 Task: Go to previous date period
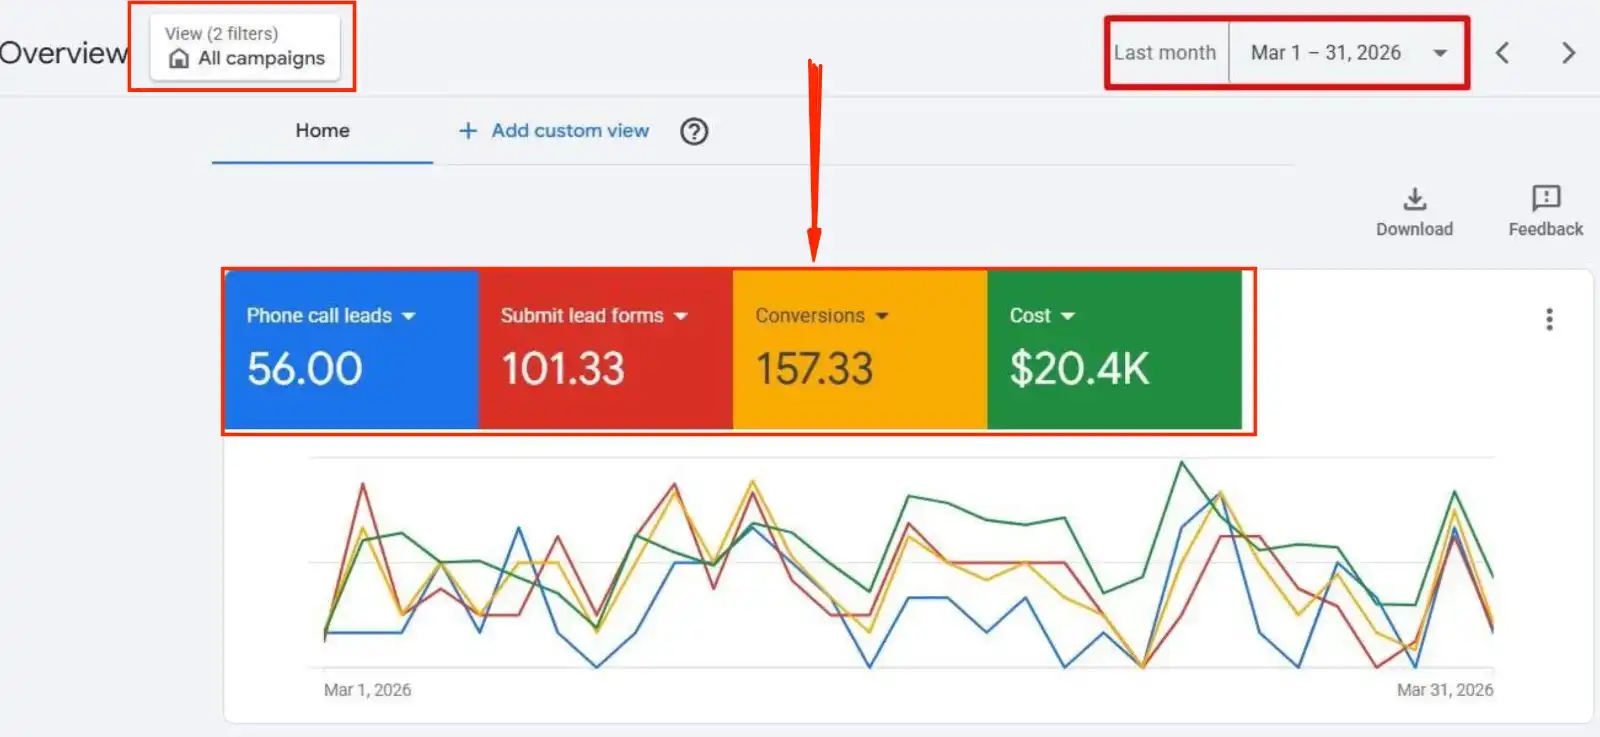[x=1502, y=53]
